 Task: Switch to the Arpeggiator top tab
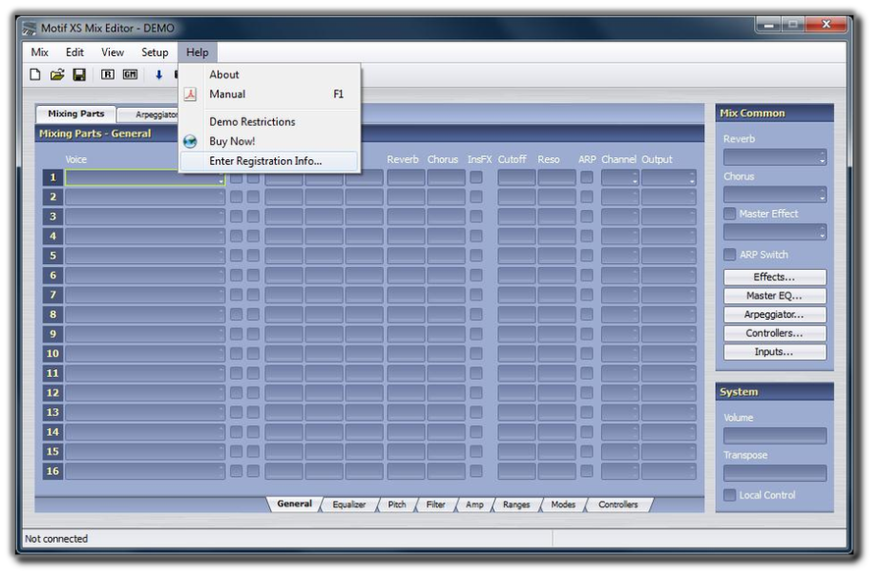[149, 115]
